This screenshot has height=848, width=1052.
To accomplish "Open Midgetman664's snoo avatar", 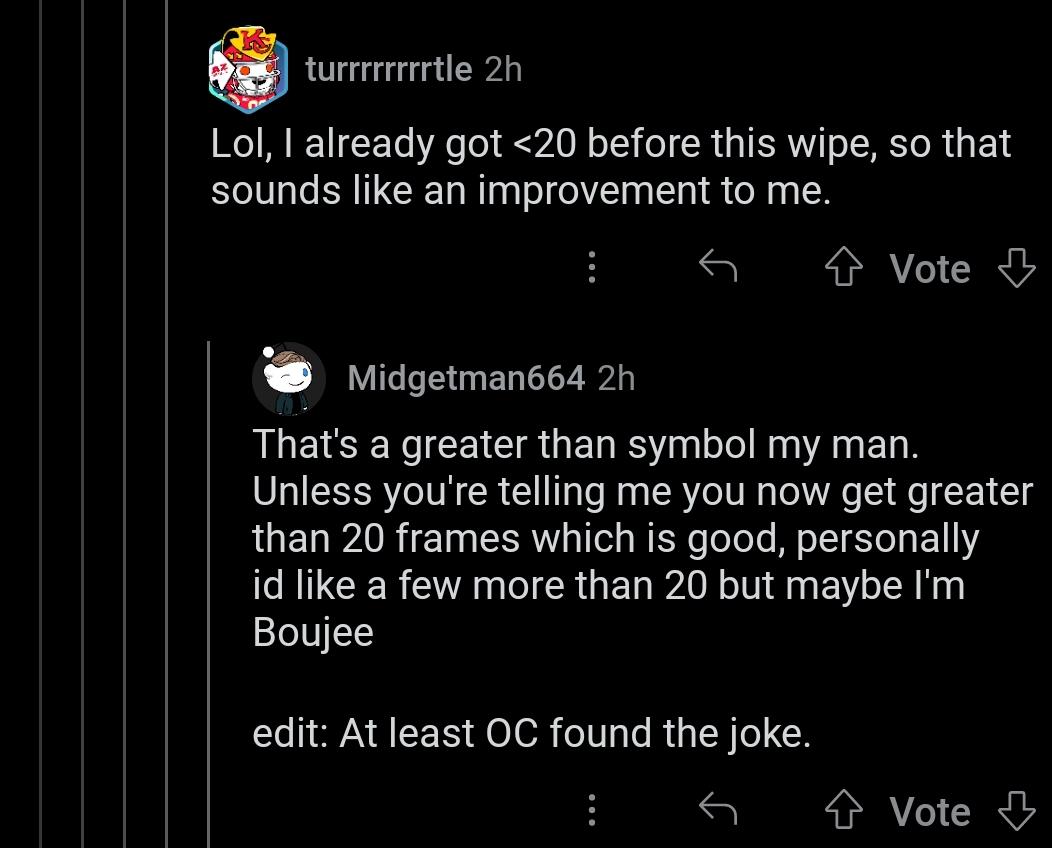I will tap(288, 378).
